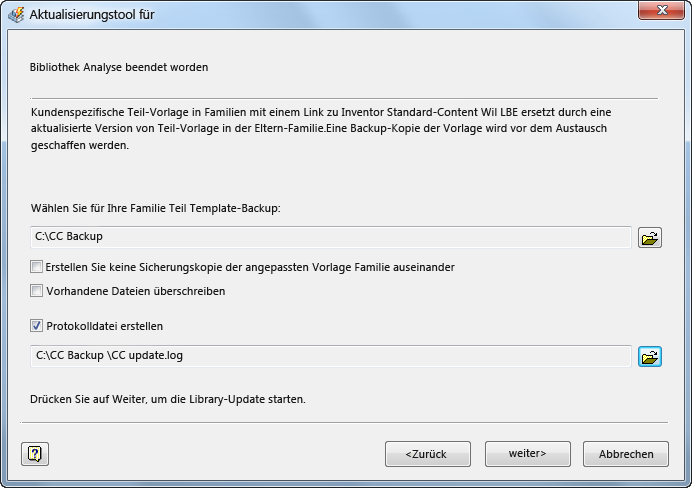Image resolution: width=692 pixels, height=488 pixels.
Task: Enable 'Erstellen Sie keine Sicherungskopie' checkbox
Action: 37,267
